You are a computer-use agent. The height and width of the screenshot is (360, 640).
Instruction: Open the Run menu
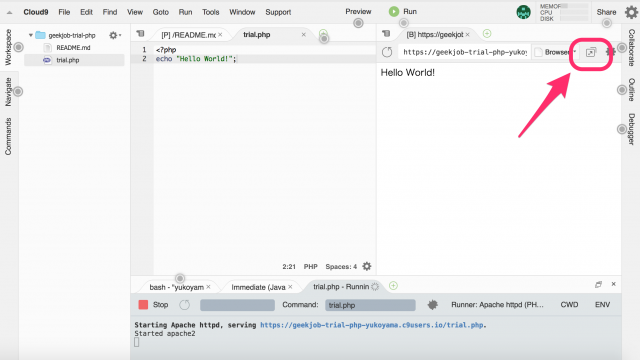tap(185, 12)
